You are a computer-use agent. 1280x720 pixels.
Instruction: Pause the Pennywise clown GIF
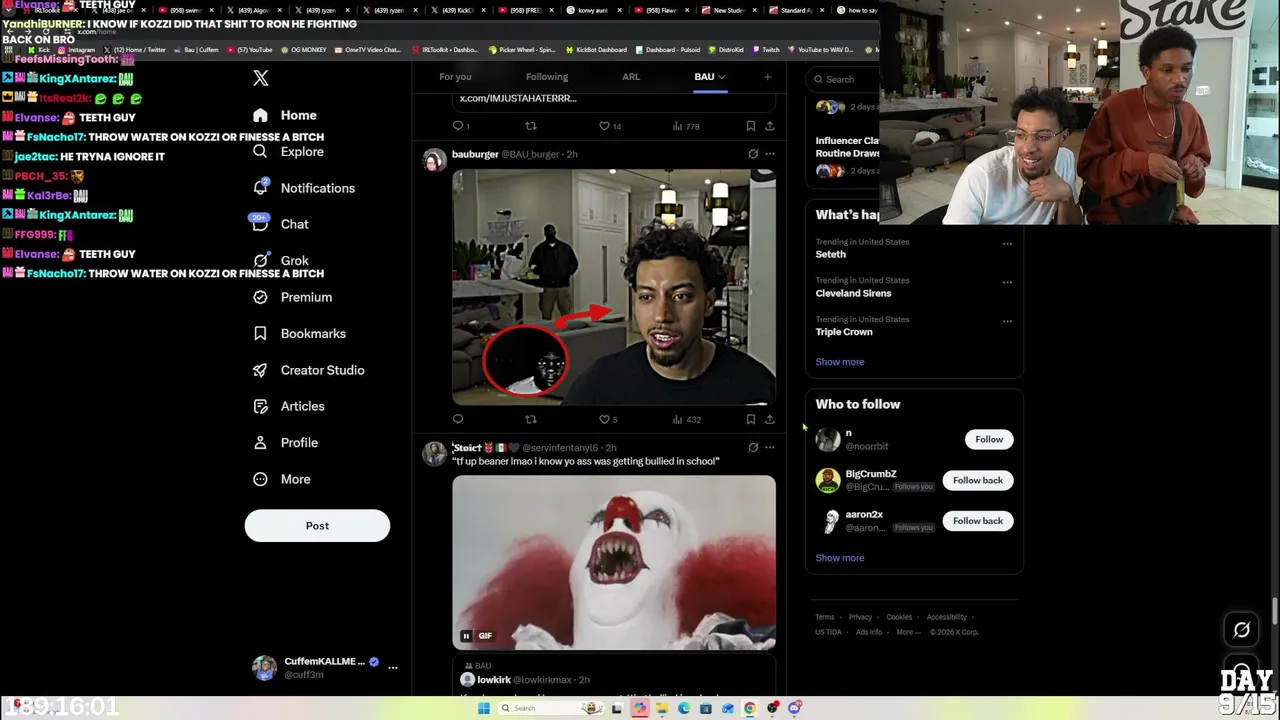[465, 636]
